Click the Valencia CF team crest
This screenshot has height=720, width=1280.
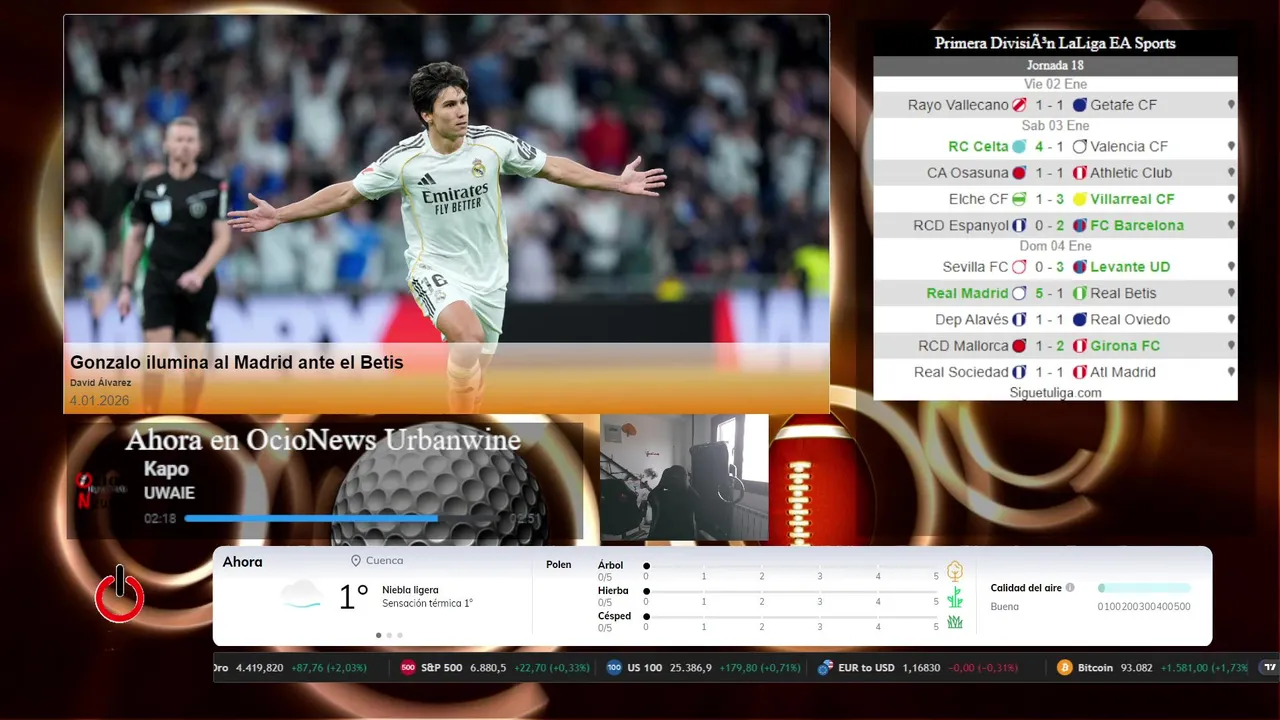[1080, 146]
